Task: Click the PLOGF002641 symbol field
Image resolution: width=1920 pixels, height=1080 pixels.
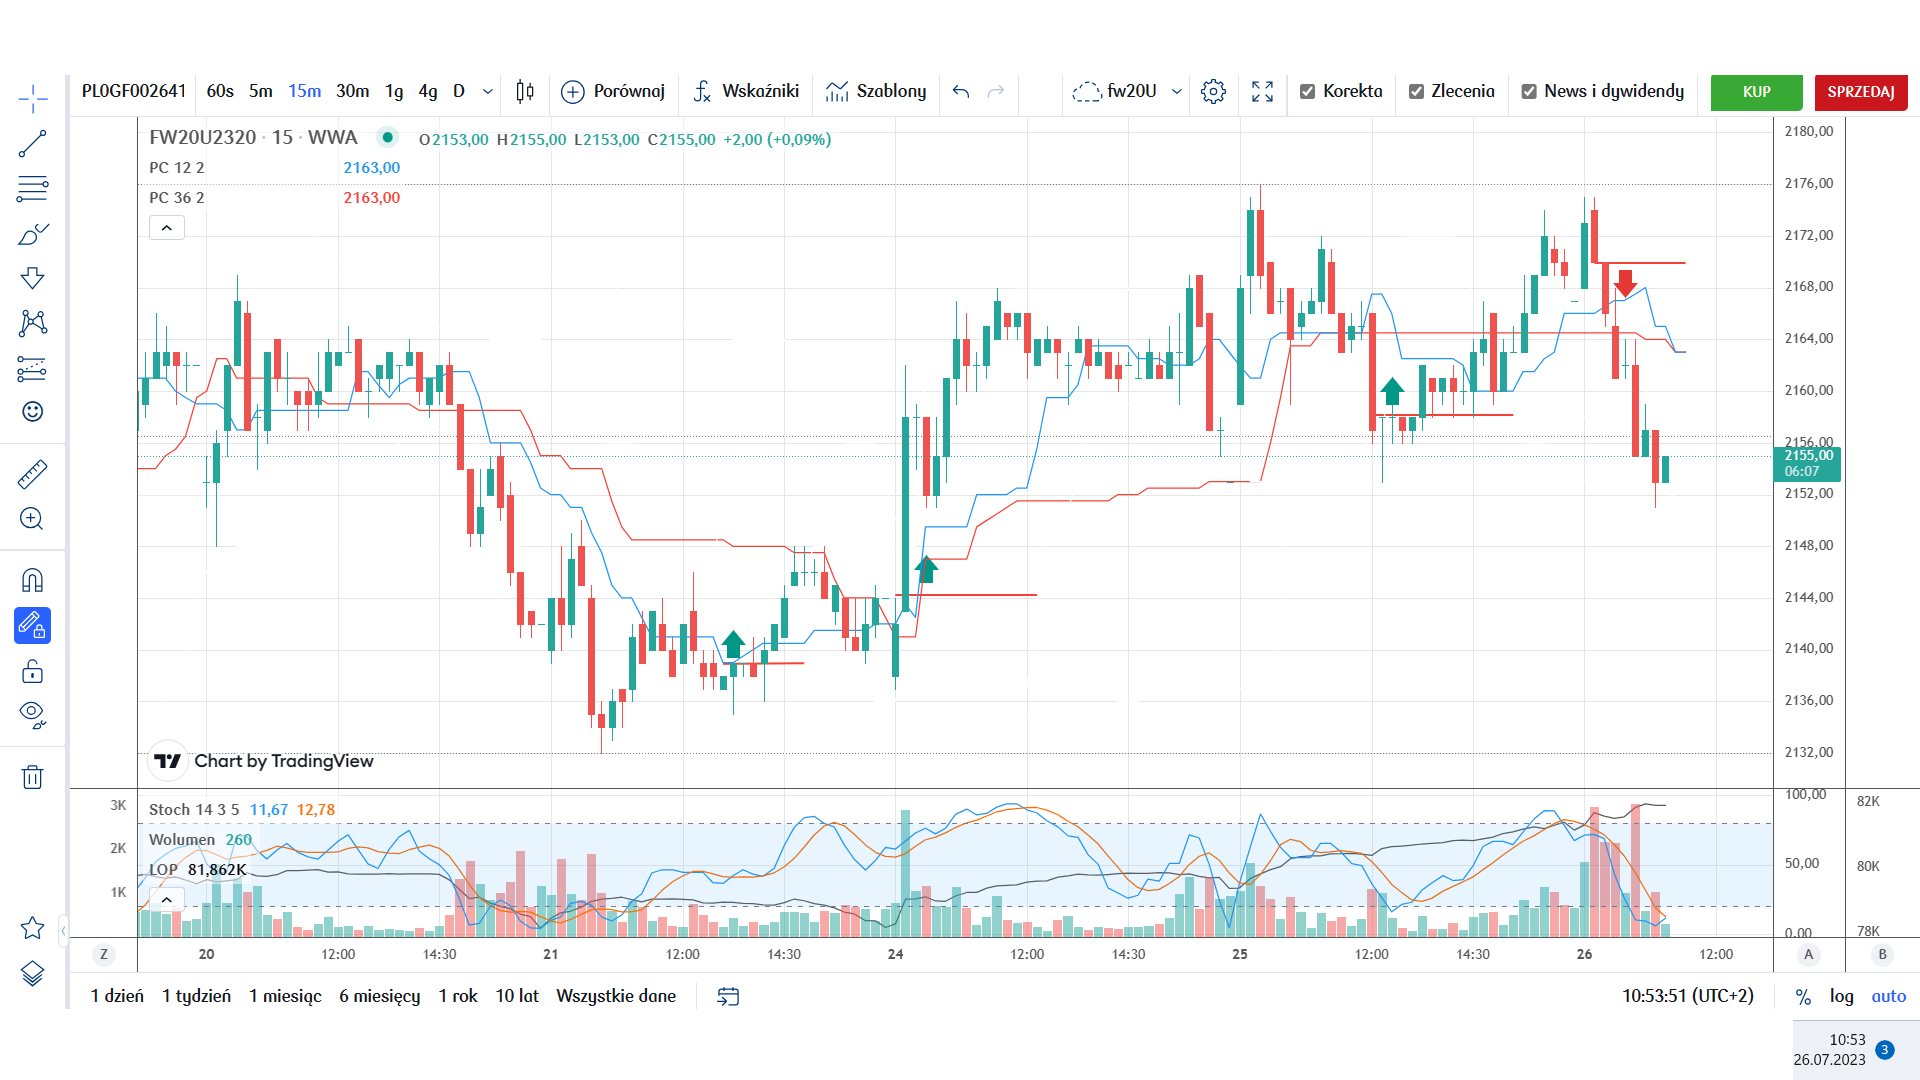Action: (134, 92)
